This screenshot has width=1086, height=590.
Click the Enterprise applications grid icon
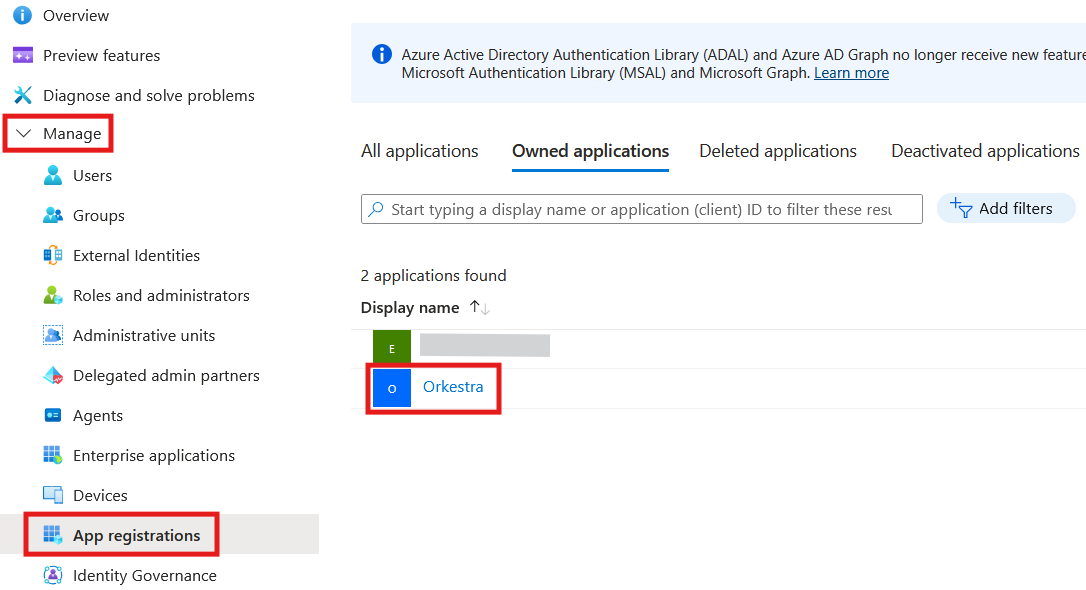pyautogui.click(x=53, y=455)
